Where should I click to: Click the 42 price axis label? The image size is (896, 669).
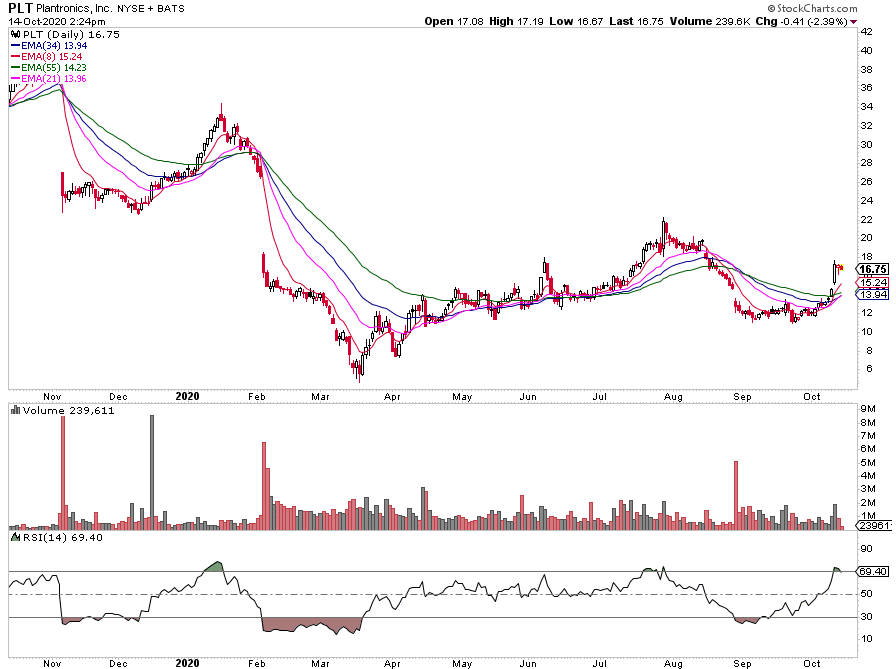[x=867, y=31]
